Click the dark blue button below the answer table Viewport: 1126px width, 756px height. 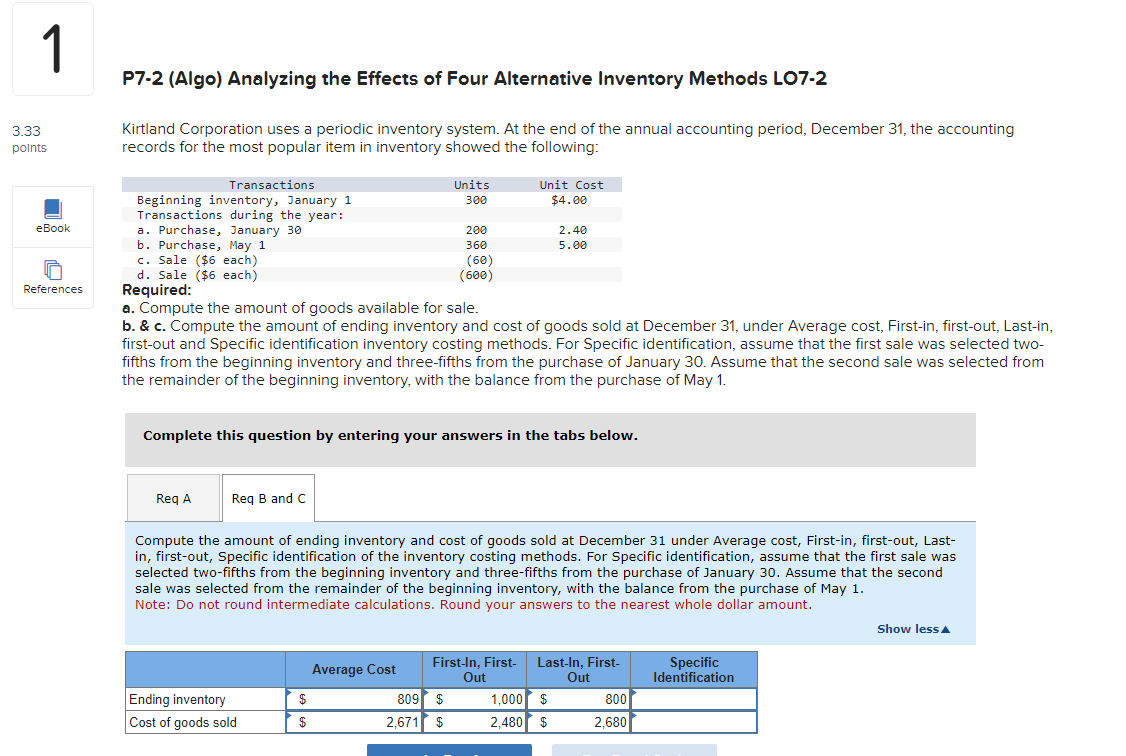[448, 751]
